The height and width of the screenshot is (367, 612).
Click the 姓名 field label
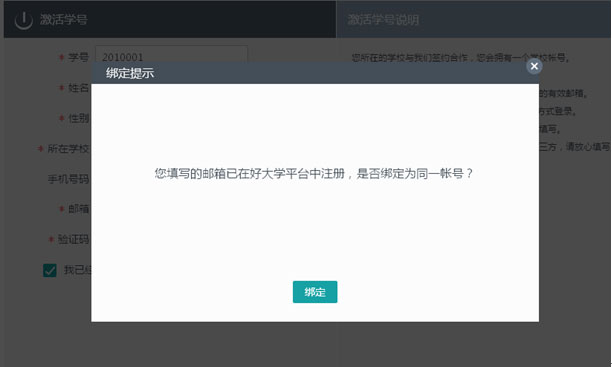(78, 87)
